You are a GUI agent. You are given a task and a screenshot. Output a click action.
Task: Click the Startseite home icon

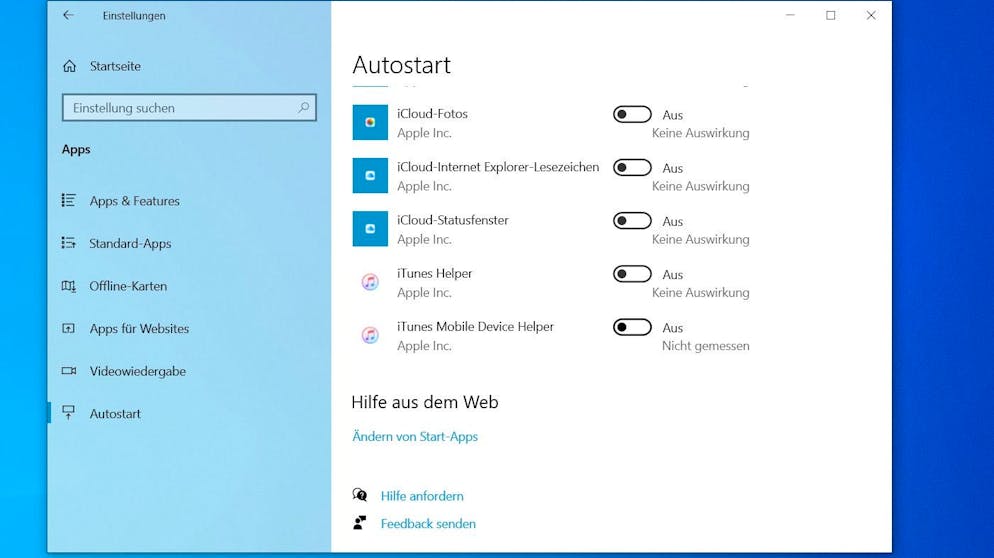(x=70, y=66)
